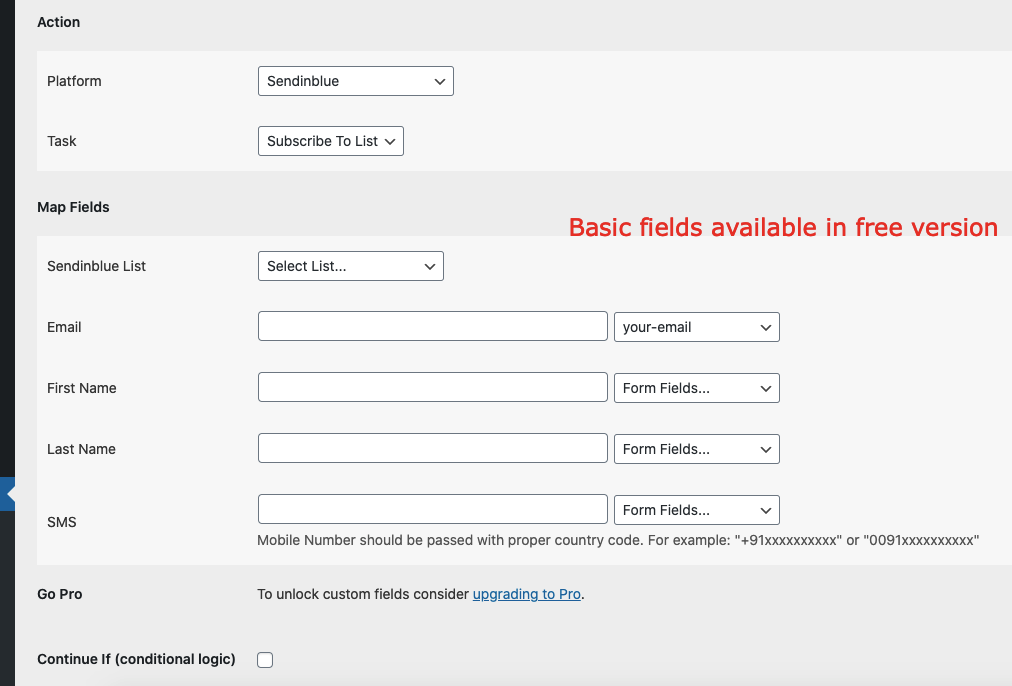Click the sidebar collapse arrow indicator
The width and height of the screenshot is (1012, 686).
(8, 494)
